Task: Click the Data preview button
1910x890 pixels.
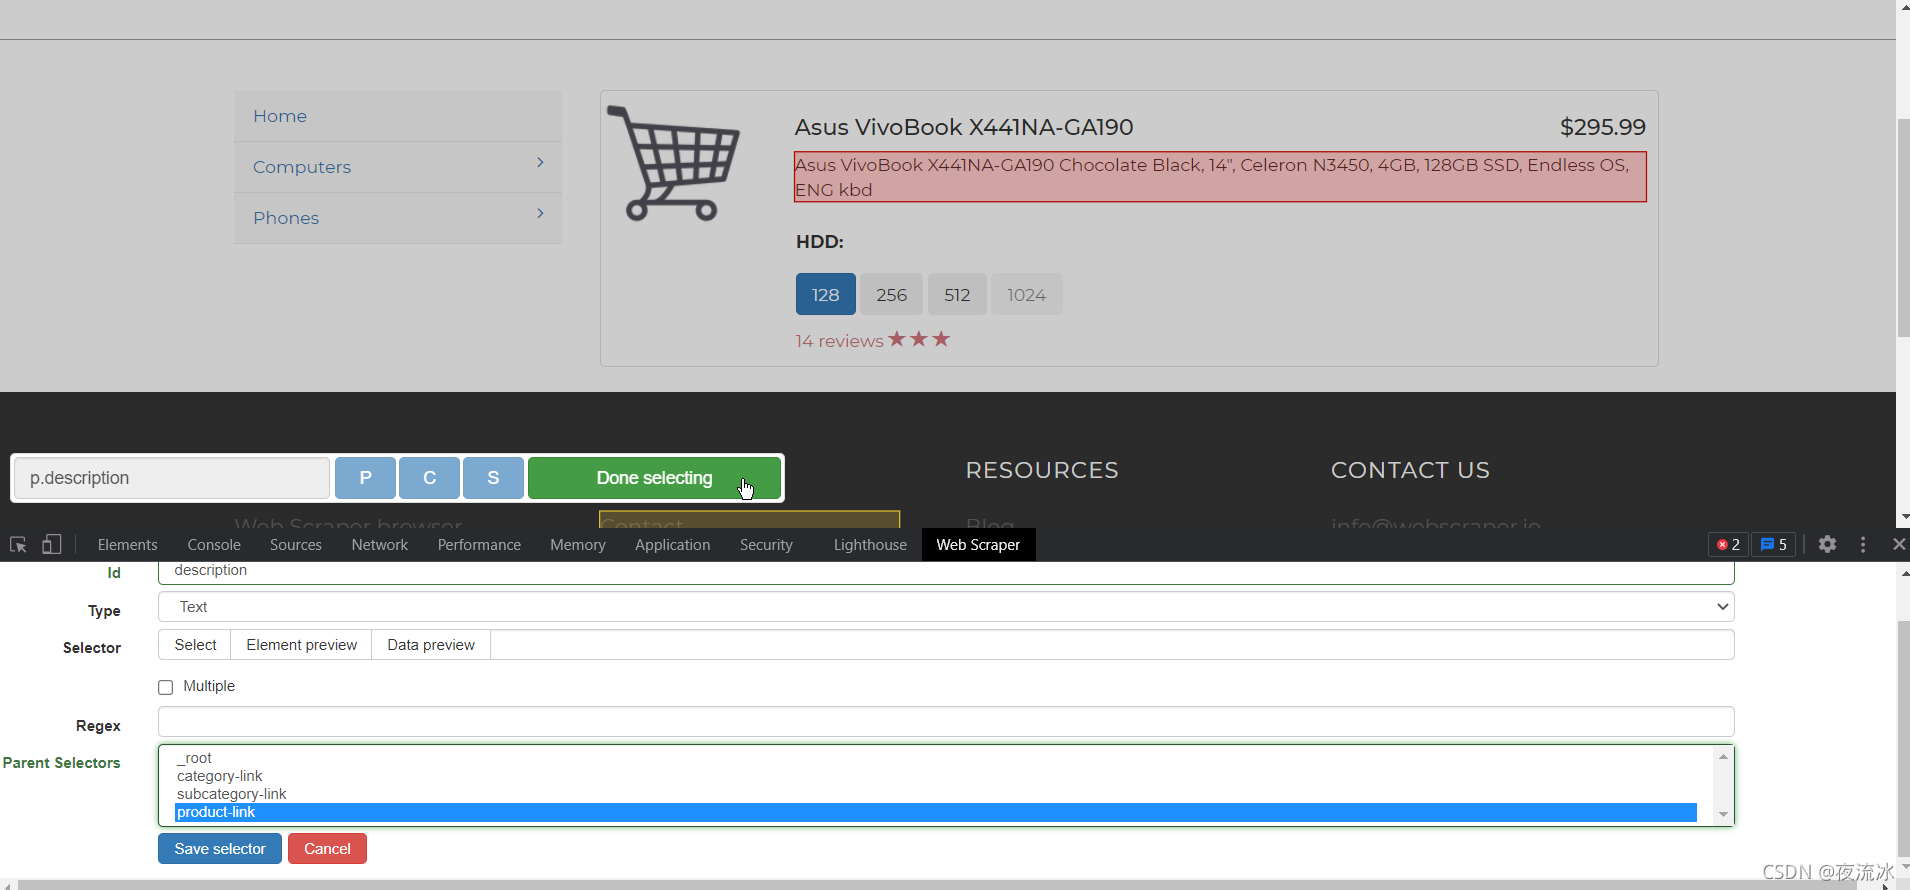Action: click(431, 645)
